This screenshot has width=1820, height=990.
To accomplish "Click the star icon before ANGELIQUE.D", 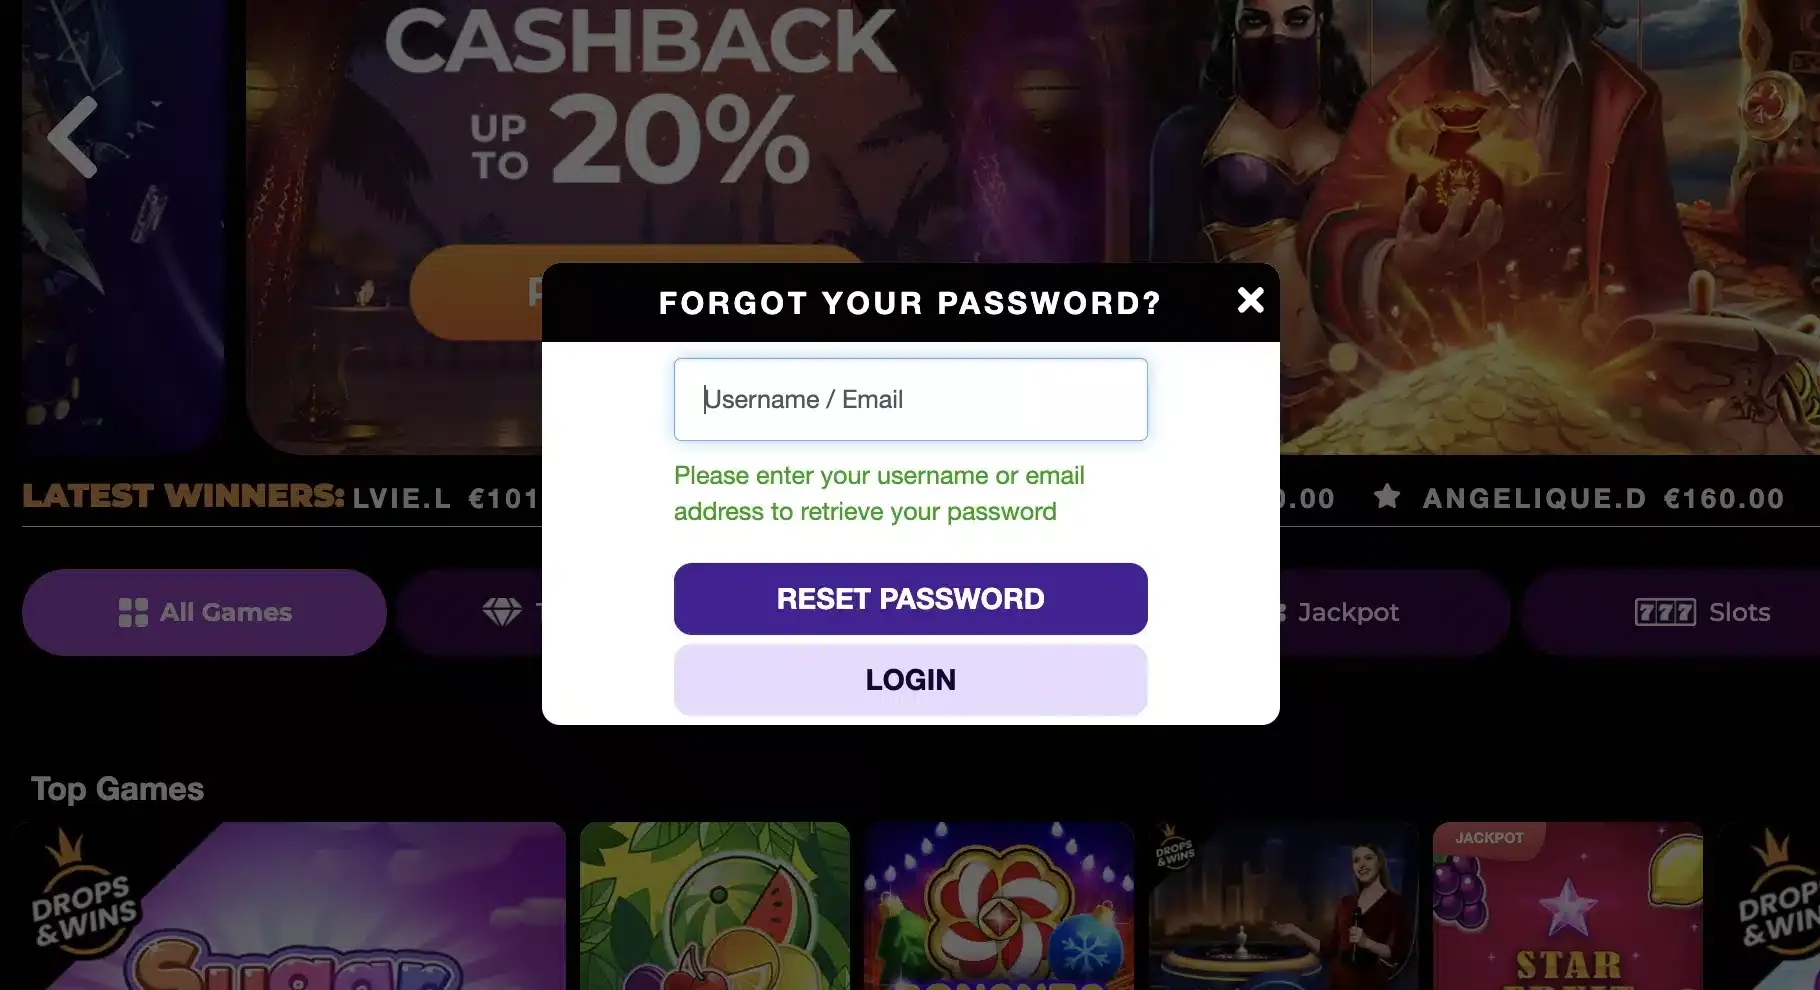I will 1387,496.
